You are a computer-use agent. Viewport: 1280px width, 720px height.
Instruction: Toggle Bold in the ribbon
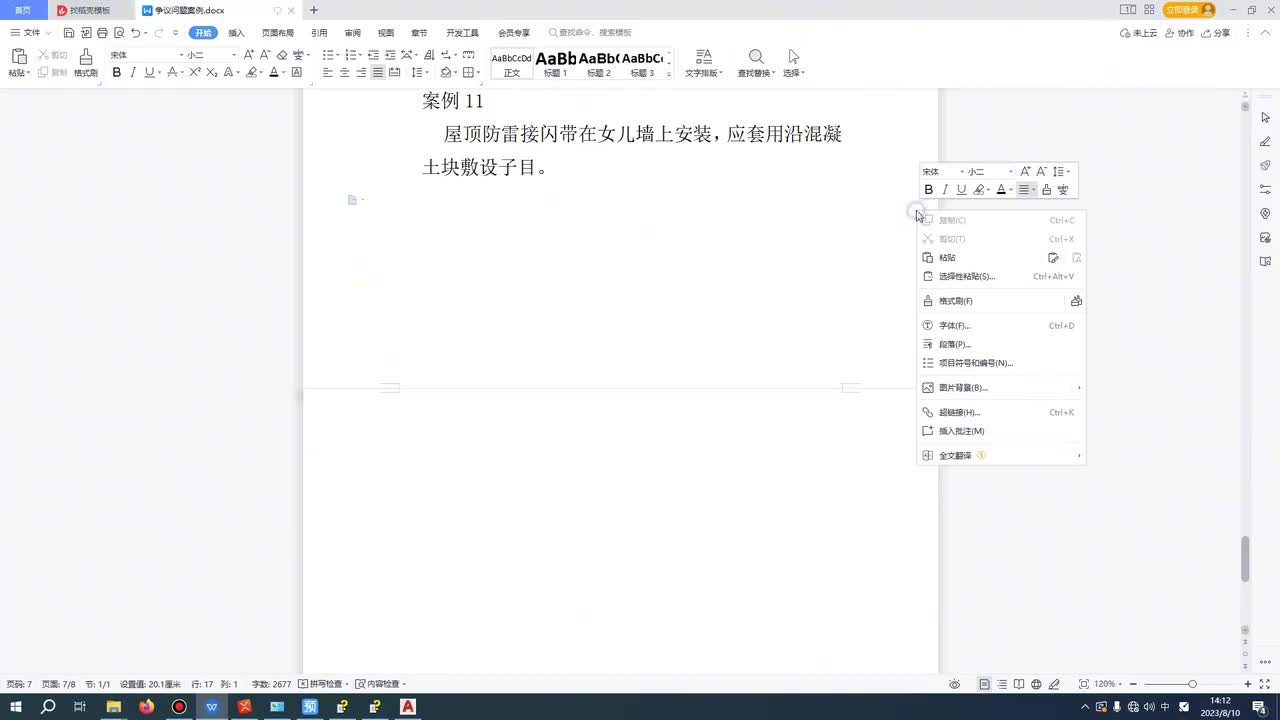point(117,73)
